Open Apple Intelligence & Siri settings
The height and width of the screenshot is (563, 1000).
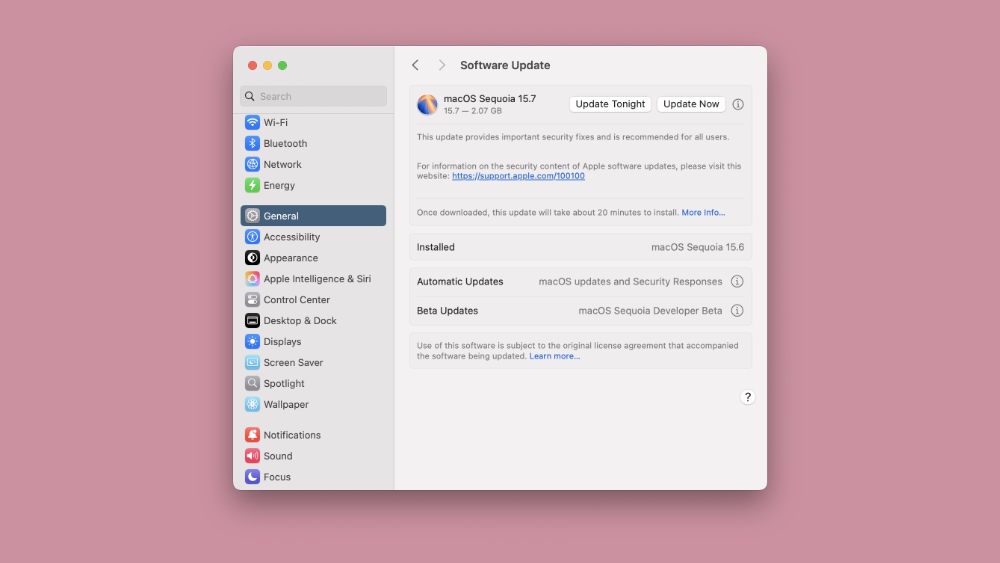[x=316, y=279]
